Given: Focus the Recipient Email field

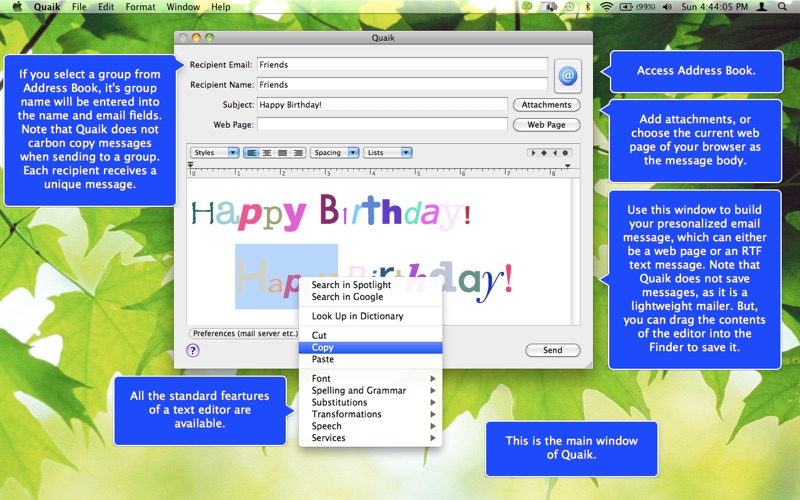Looking at the screenshot, I should point(402,64).
